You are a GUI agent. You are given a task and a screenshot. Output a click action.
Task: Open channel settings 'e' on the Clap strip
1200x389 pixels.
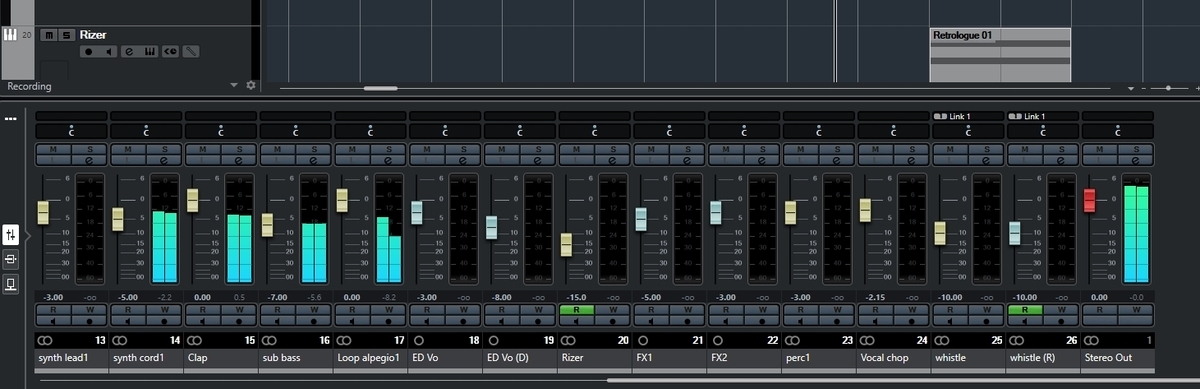(239, 160)
